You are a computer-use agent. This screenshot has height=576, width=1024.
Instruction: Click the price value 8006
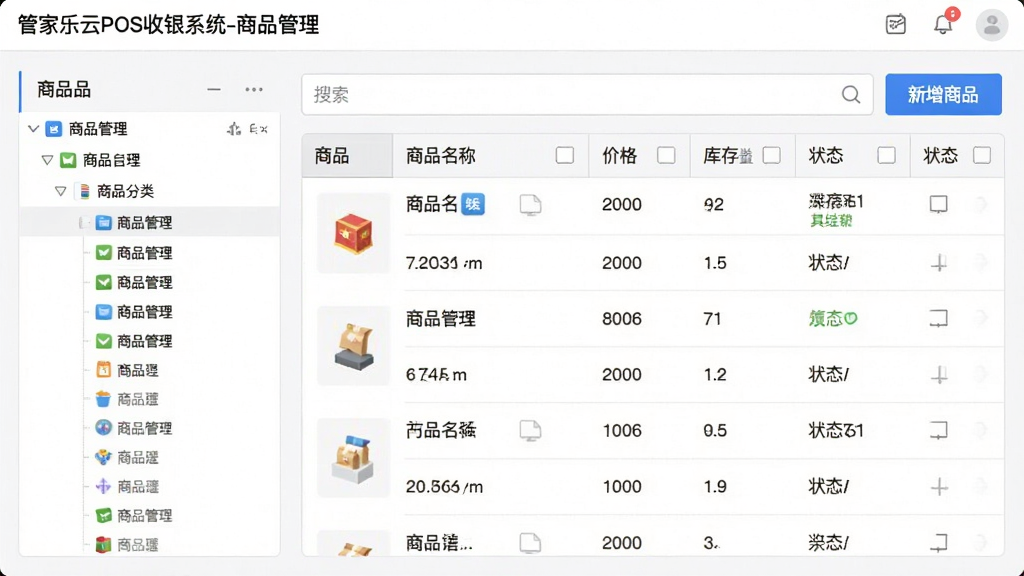622,319
